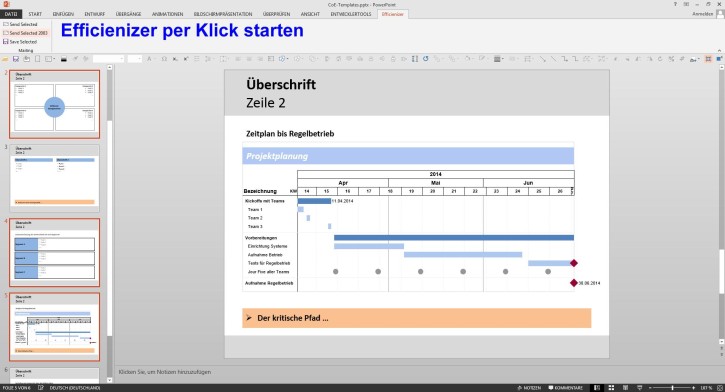Image resolution: width=725 pixels, height=392 pixels.
Task: Open the font size combo box
Action: (135, 59)
